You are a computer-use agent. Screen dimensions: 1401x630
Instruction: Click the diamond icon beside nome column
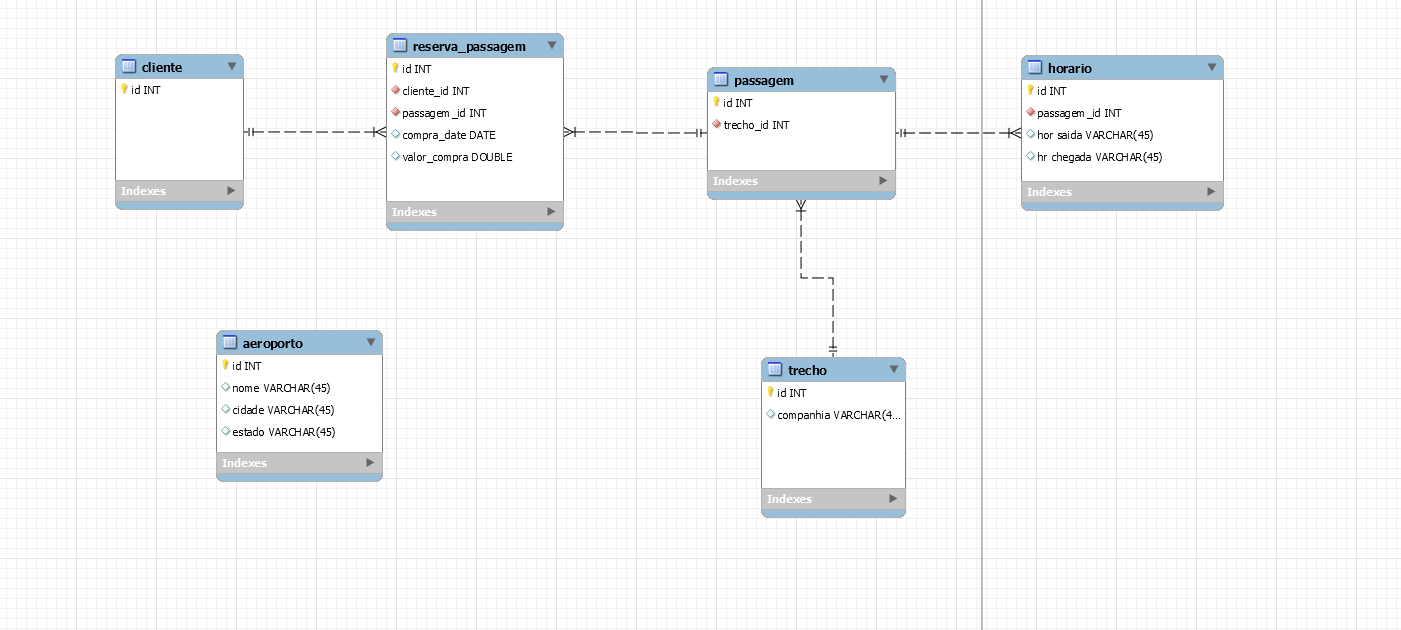pyautogui.click(x=226, y=387)
